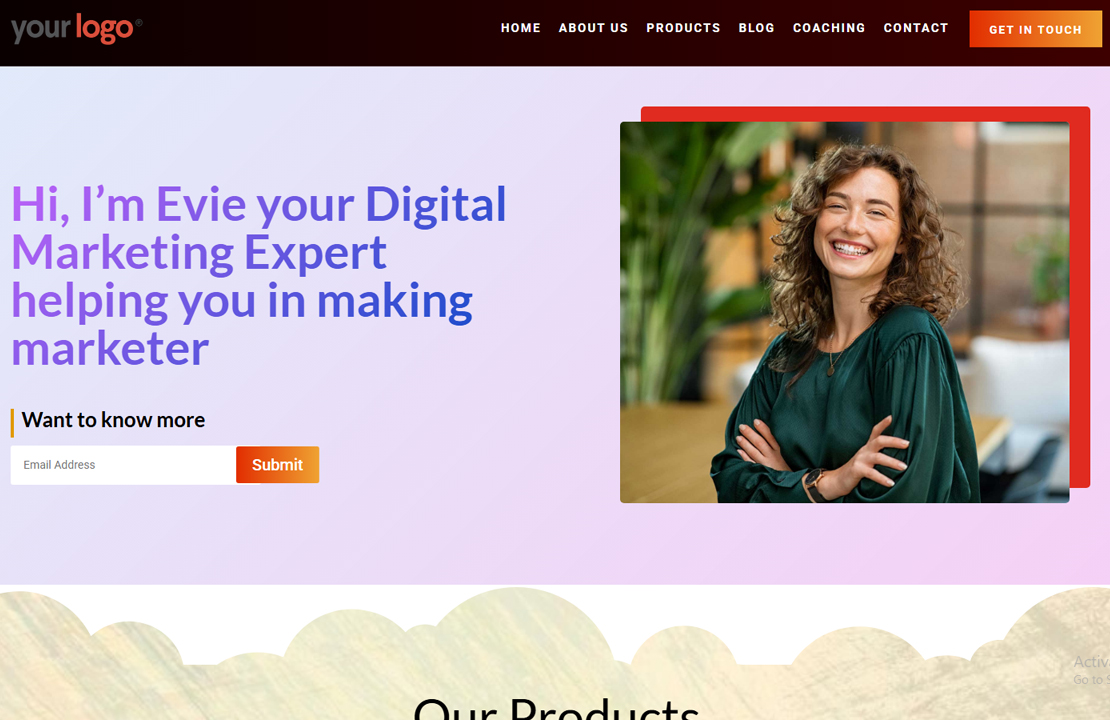
Task: Click the 'Want to know more' heading
Action: [113, 420]
